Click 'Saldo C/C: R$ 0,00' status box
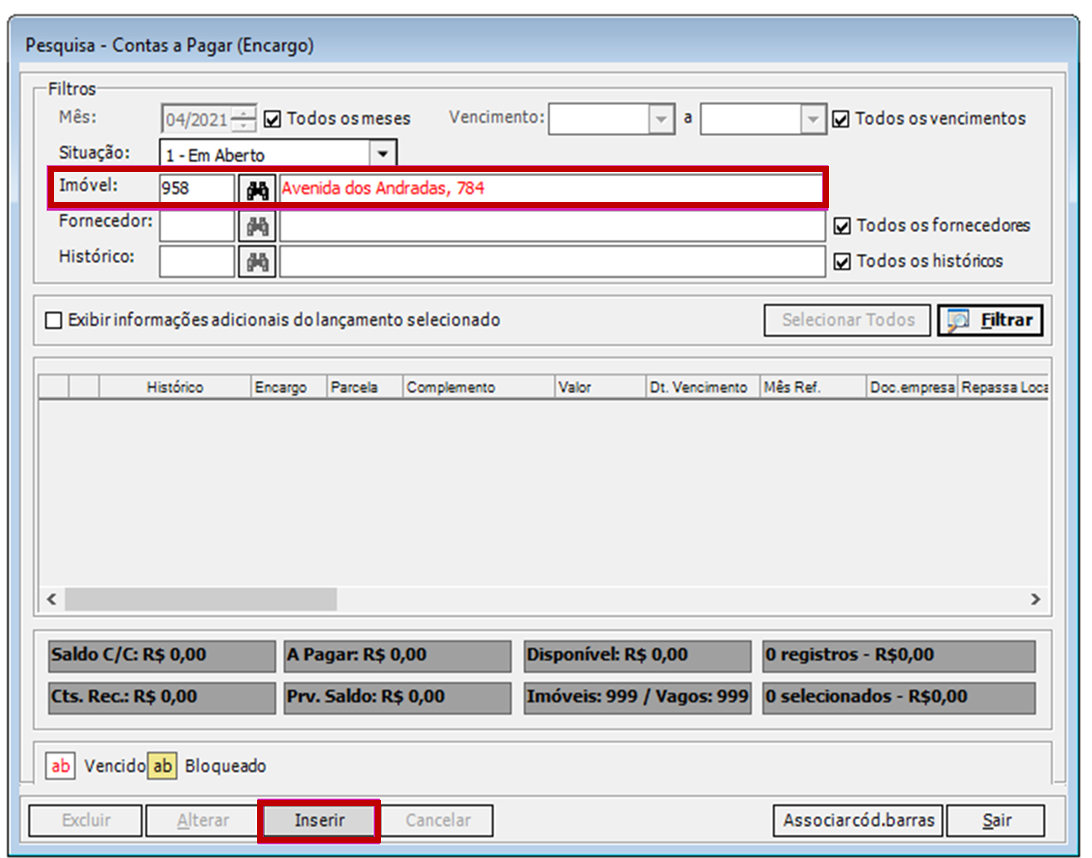 point(162,655)
